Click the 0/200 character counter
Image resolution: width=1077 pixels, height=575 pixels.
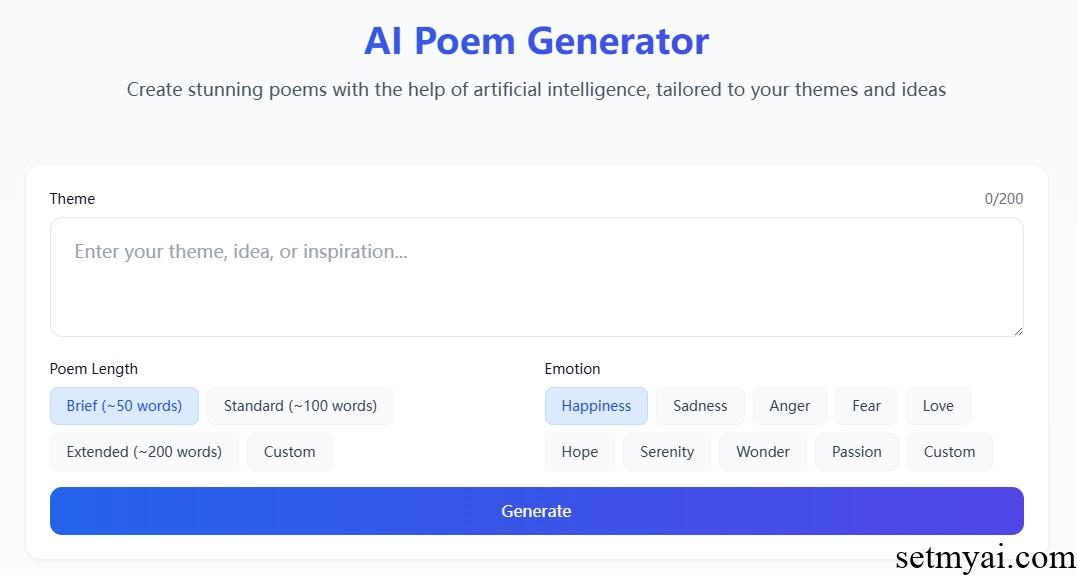tap(1004, 199)
